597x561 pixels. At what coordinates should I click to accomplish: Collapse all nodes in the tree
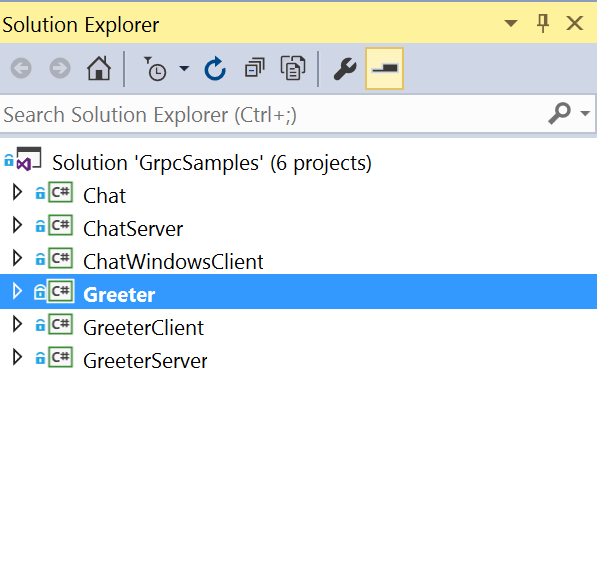coord(254,68)
